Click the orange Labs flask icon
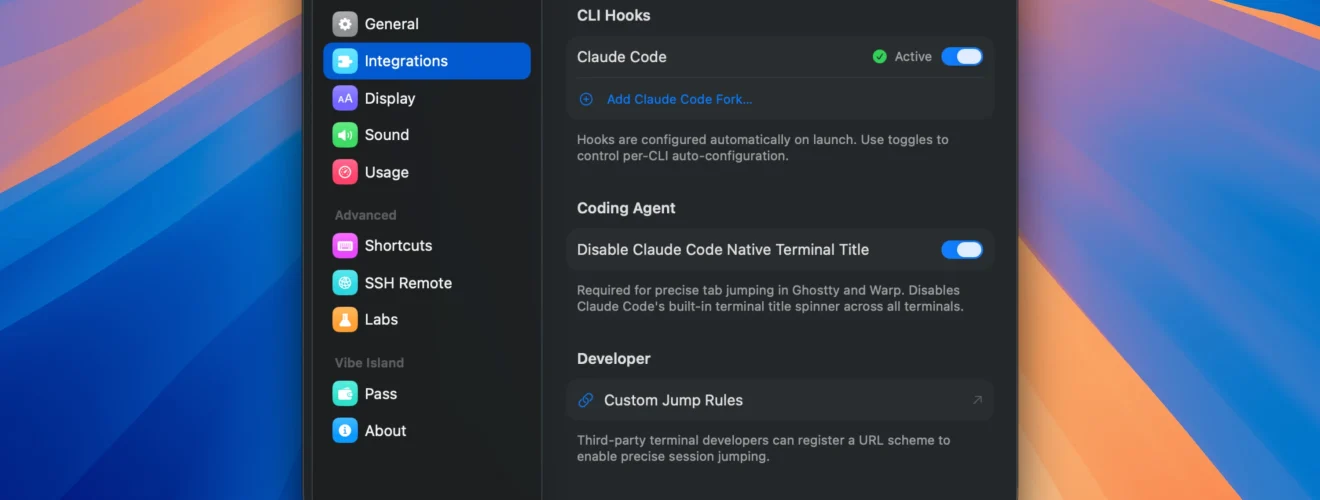 (x=345, y=320)
